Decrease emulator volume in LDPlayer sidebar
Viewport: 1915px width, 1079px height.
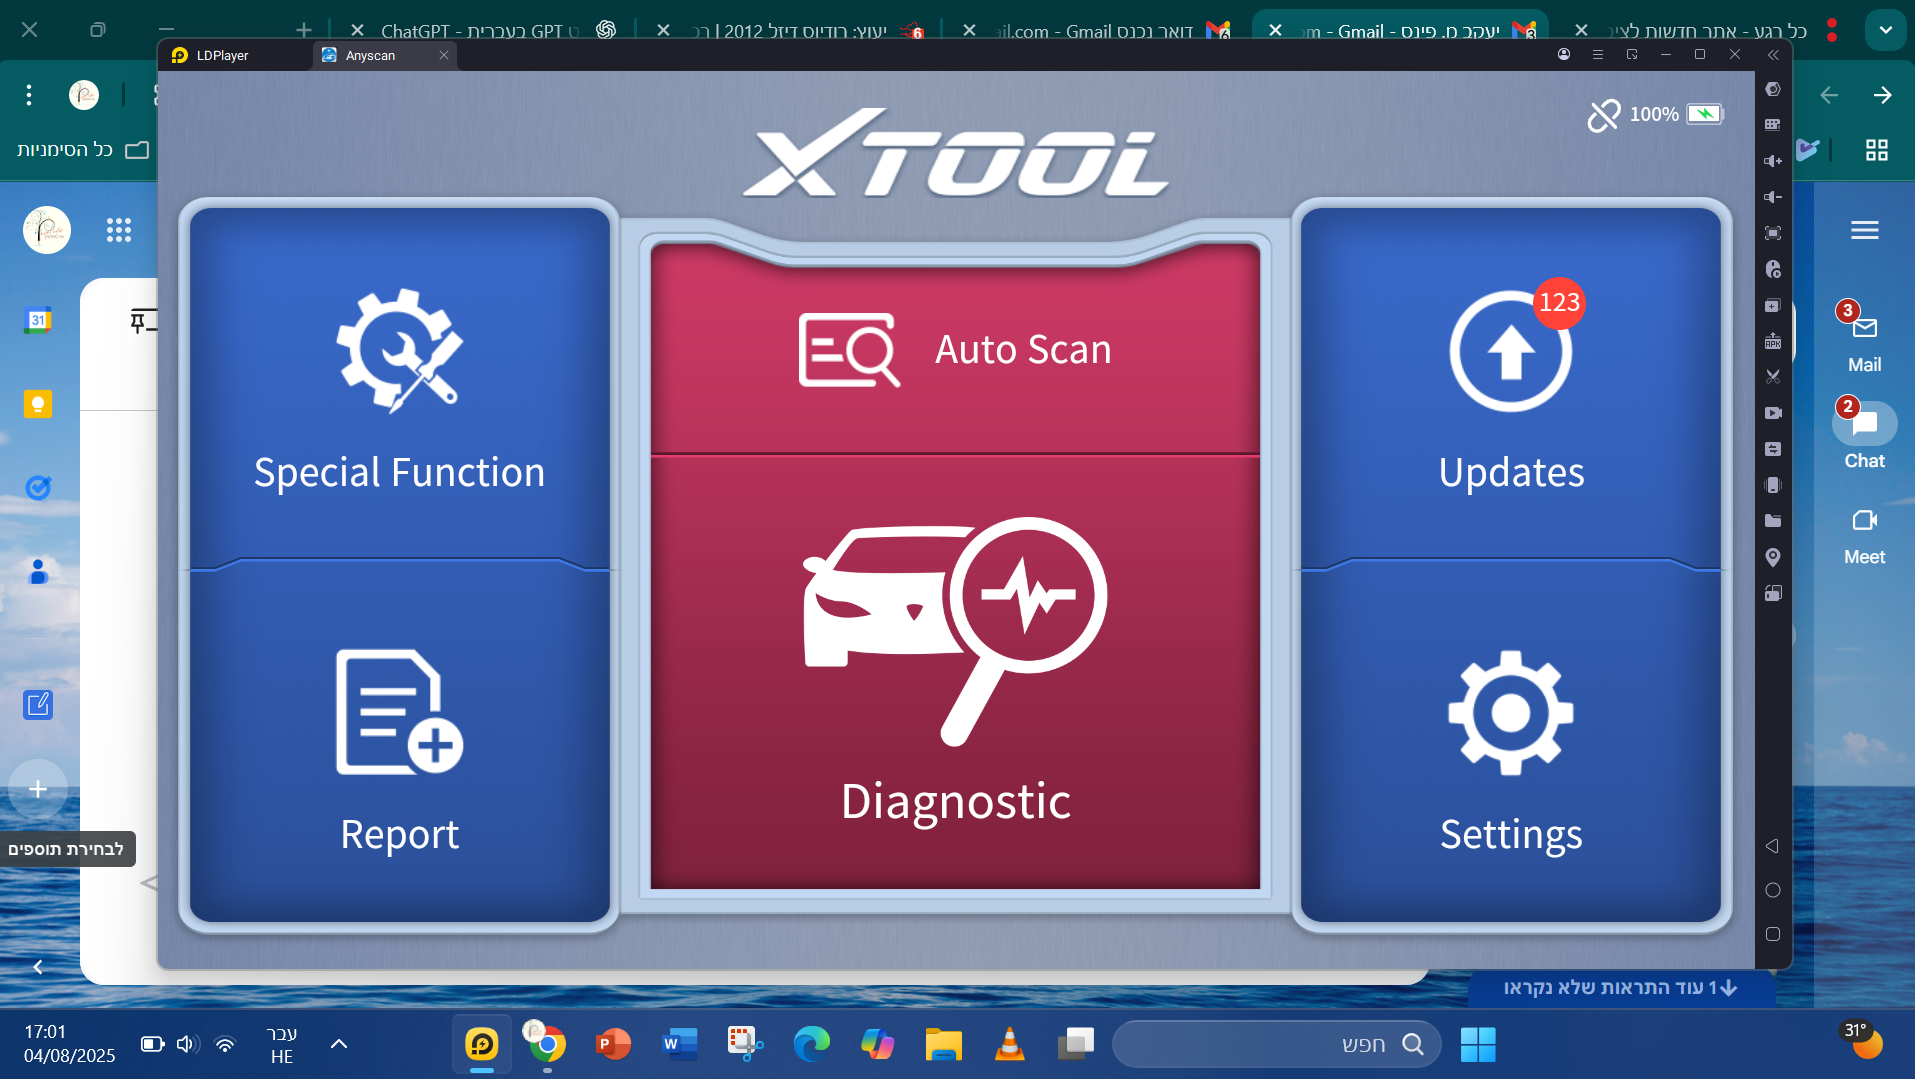click(x=1773, y=197)
